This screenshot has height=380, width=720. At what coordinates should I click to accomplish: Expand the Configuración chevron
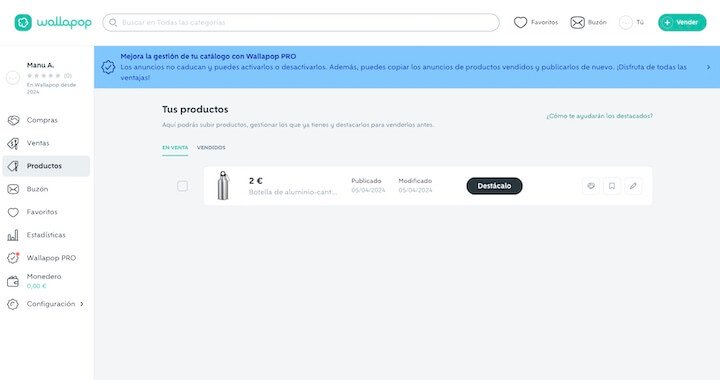pyautogui.click(x=82, y=304)
